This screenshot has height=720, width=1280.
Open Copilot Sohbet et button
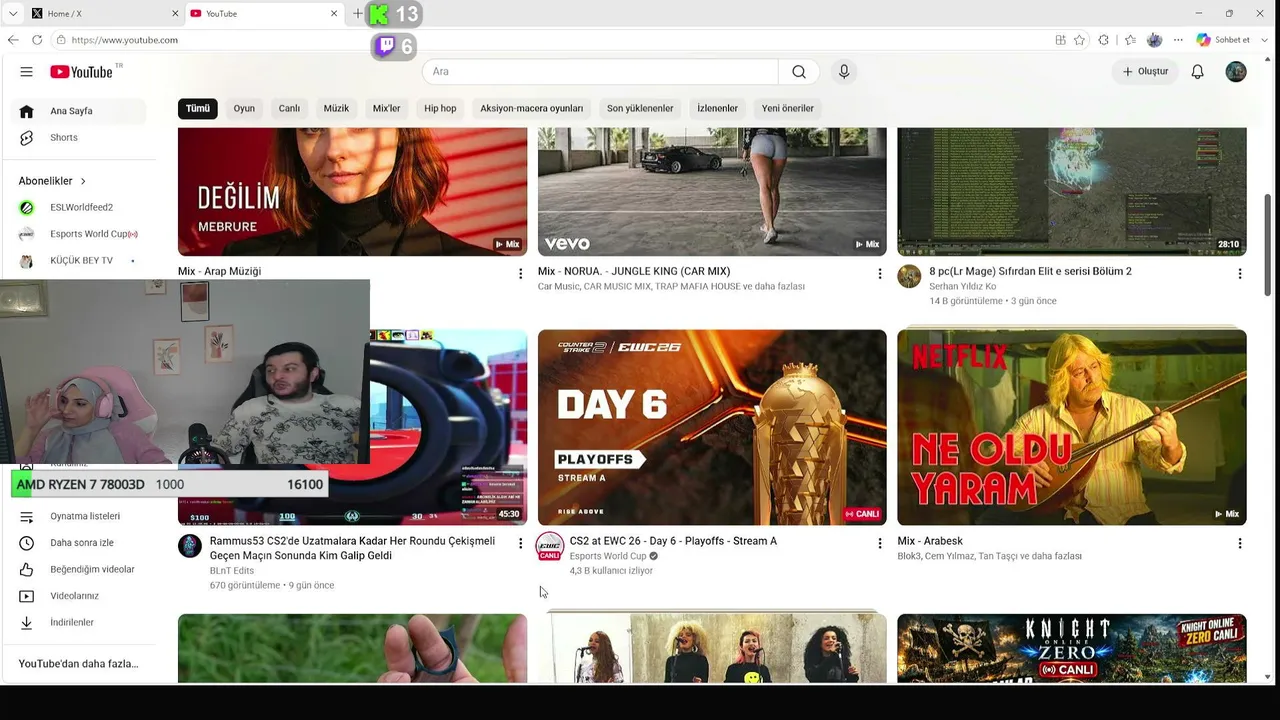pyautogui.click(x=1223, y=40)
